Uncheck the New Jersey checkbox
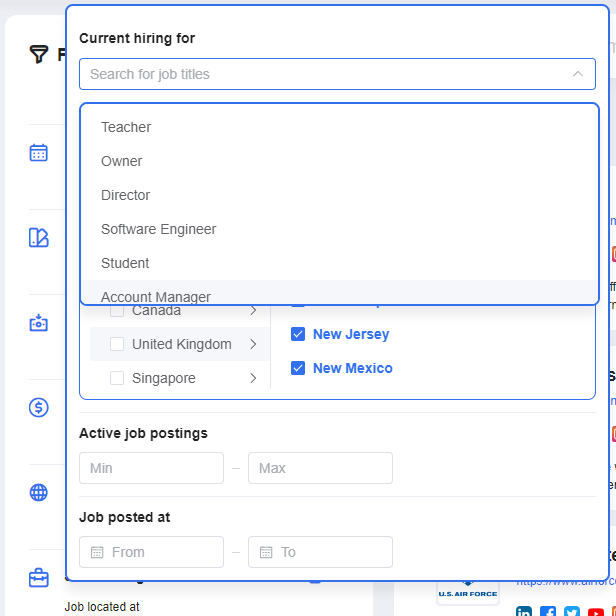 tap(298, 334)
